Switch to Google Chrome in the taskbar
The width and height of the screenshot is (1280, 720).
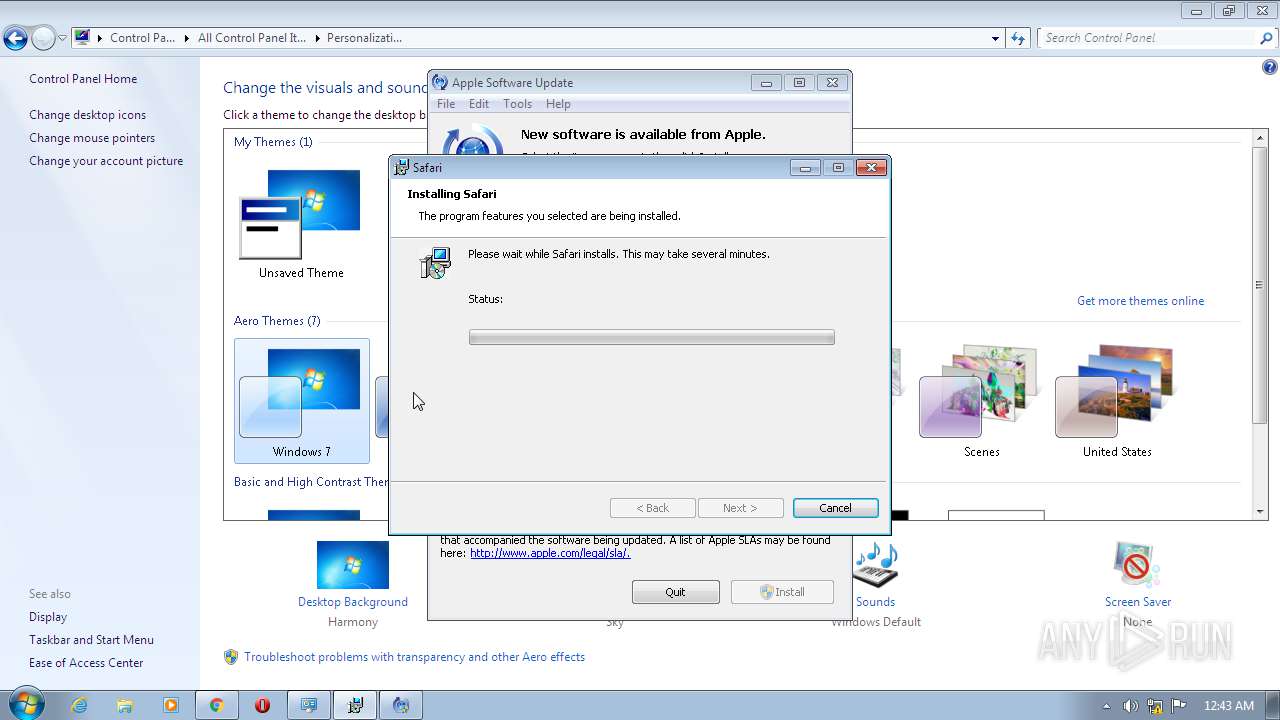216,705
